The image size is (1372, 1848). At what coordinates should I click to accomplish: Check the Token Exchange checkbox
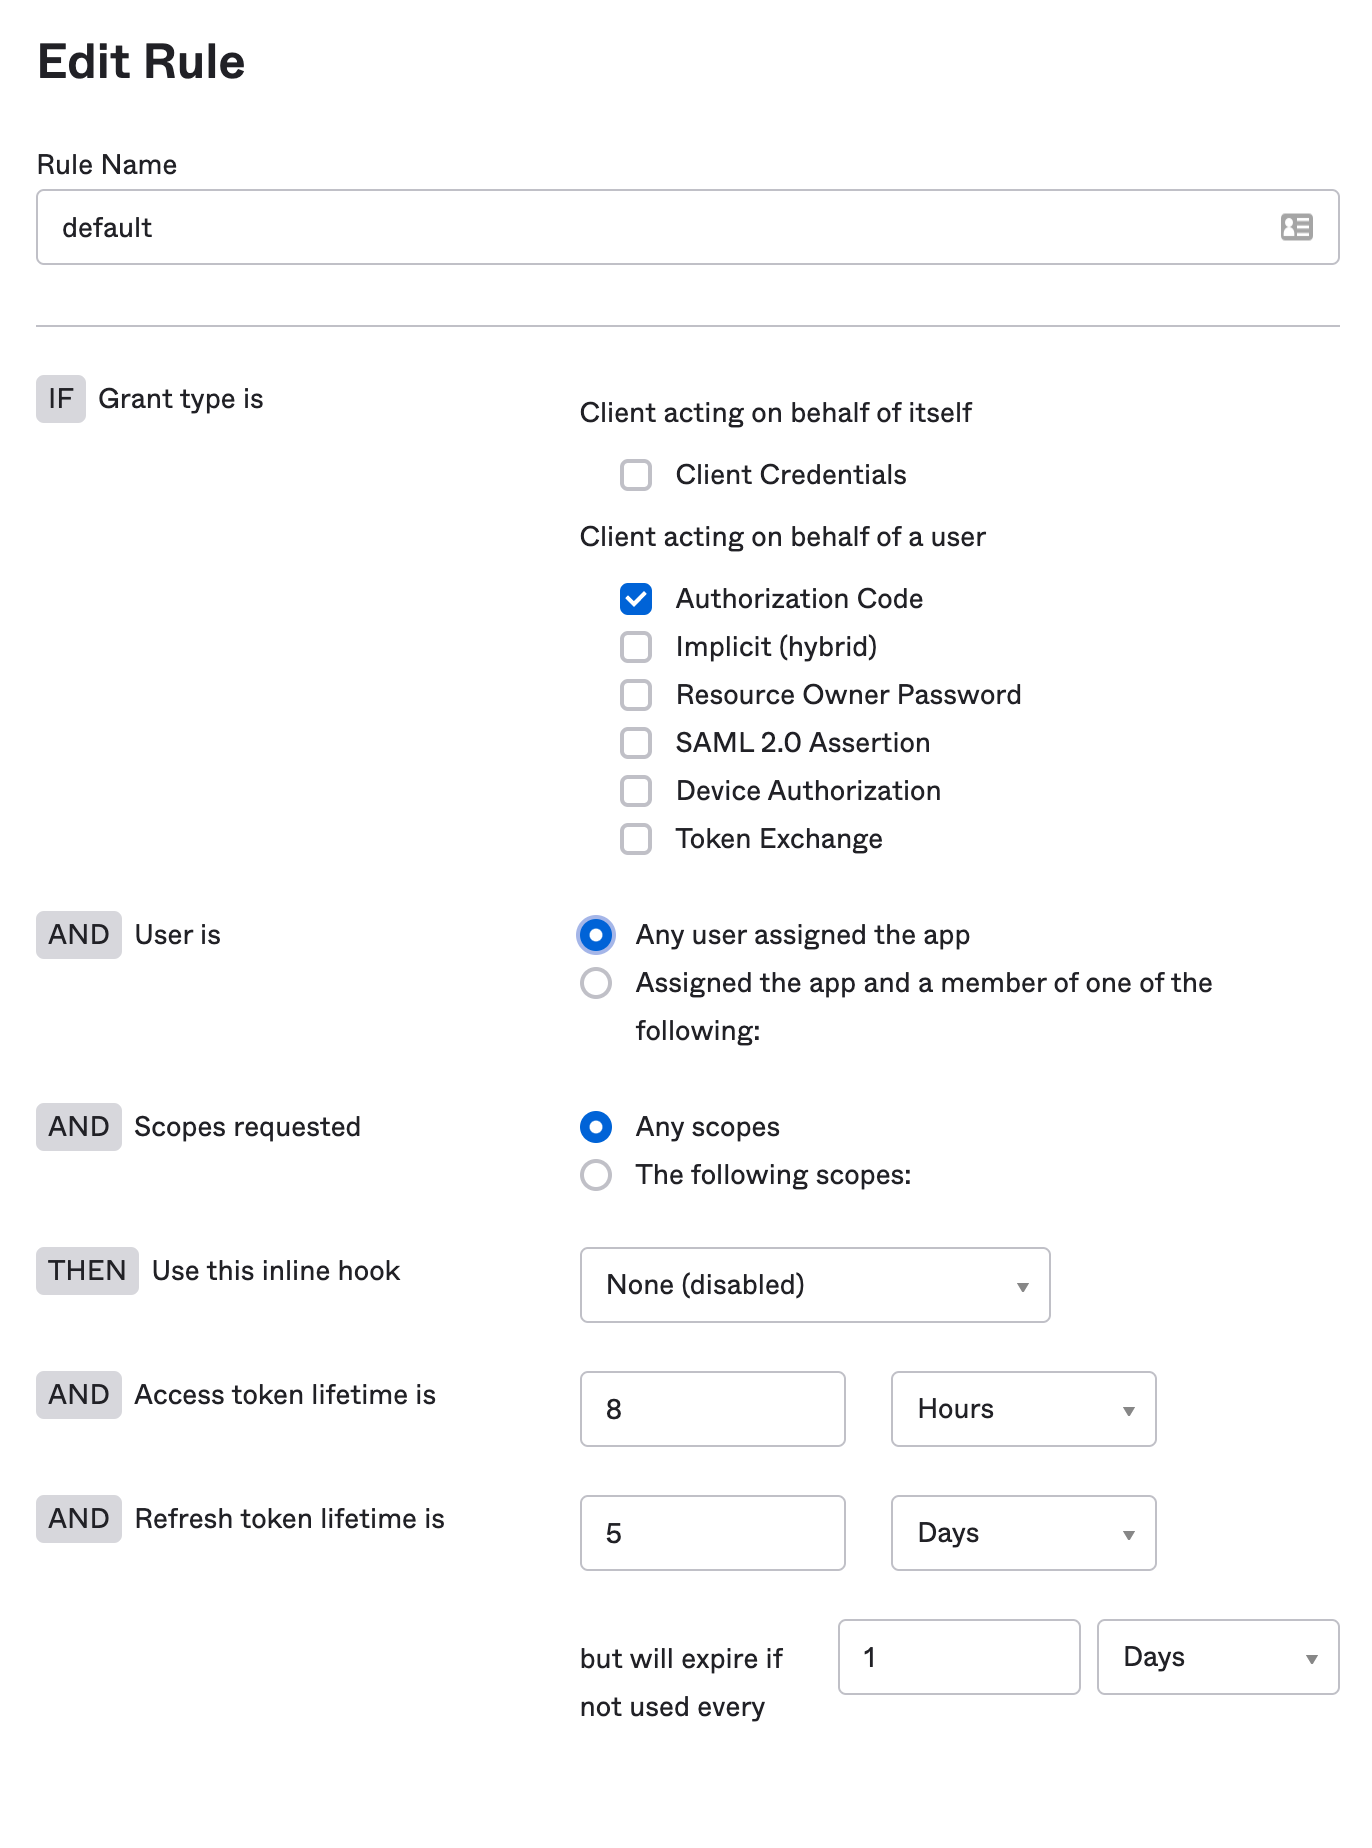pyautogui.click(x=636, y=839)
